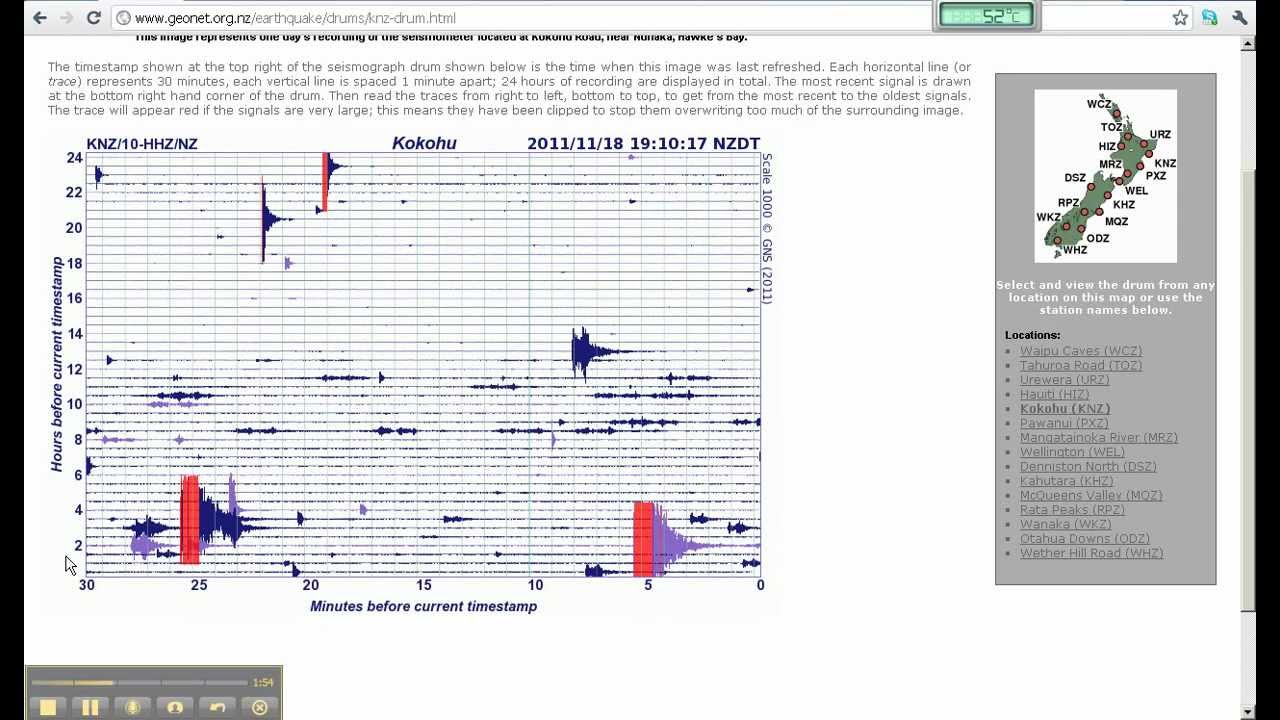This screenshot has height=720, width=1280.
Task: Open the Otahua Downs (ODZ) link
Action: tap(1085, 539)
